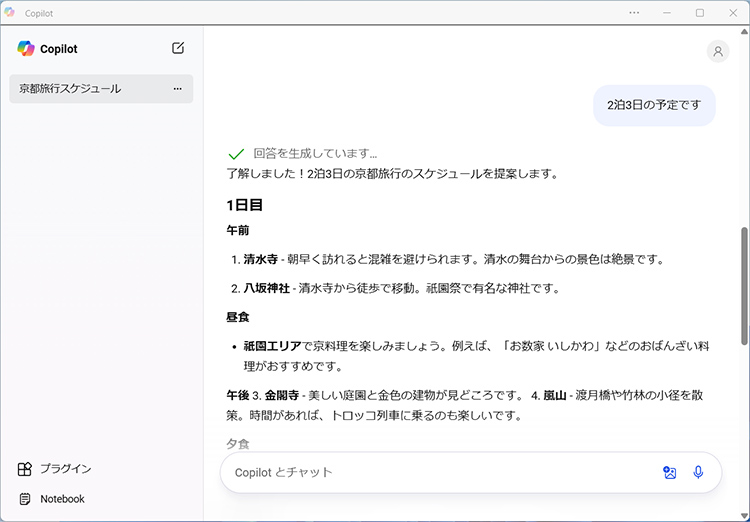Screen dimensions: 750x522
Task: Open more options for 京都旅行スケジュール chat
Action: tap(177, 89)
